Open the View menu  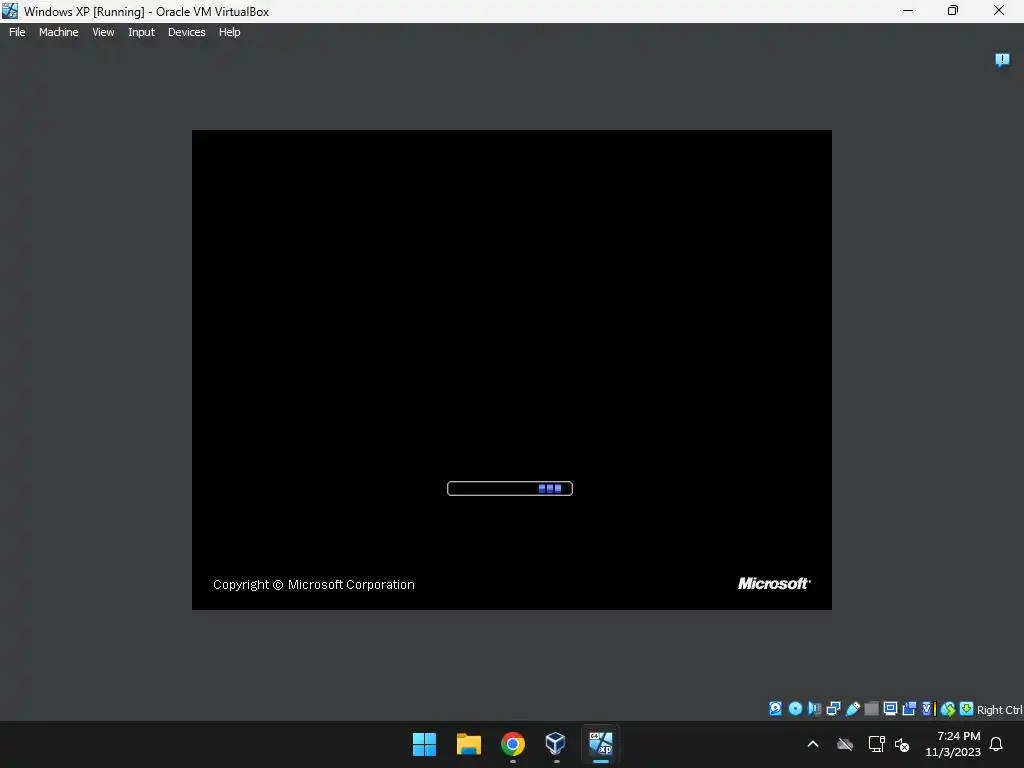(x=103, y=32)
